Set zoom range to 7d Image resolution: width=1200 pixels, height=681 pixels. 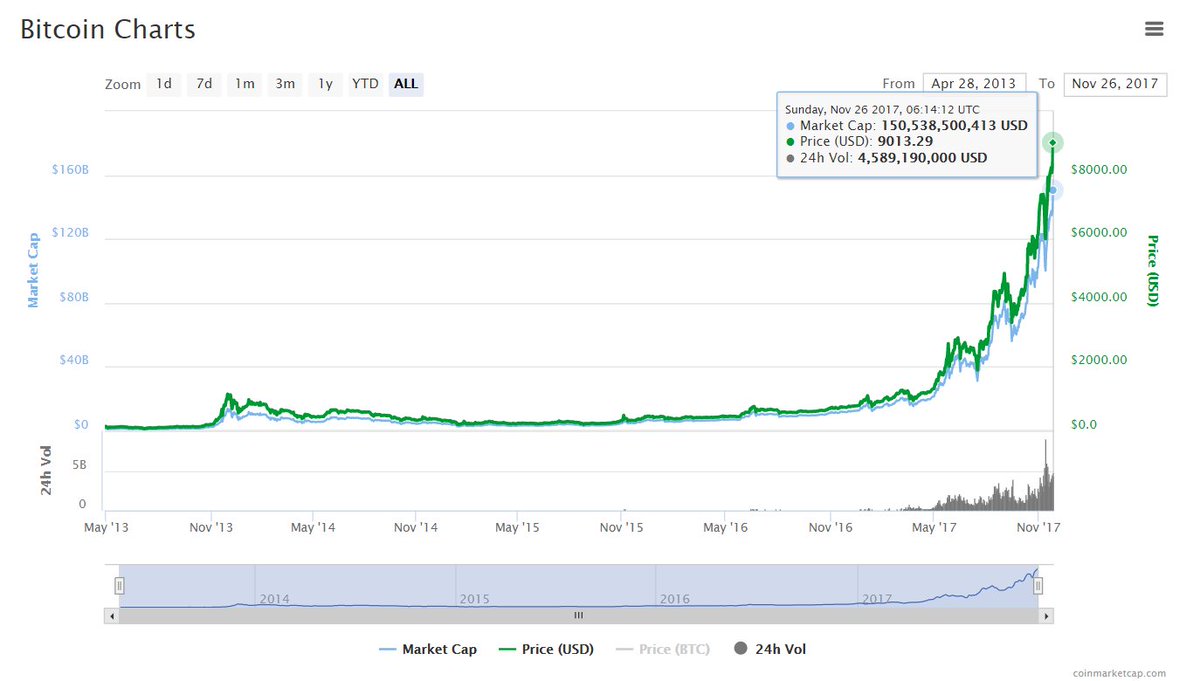204,84
